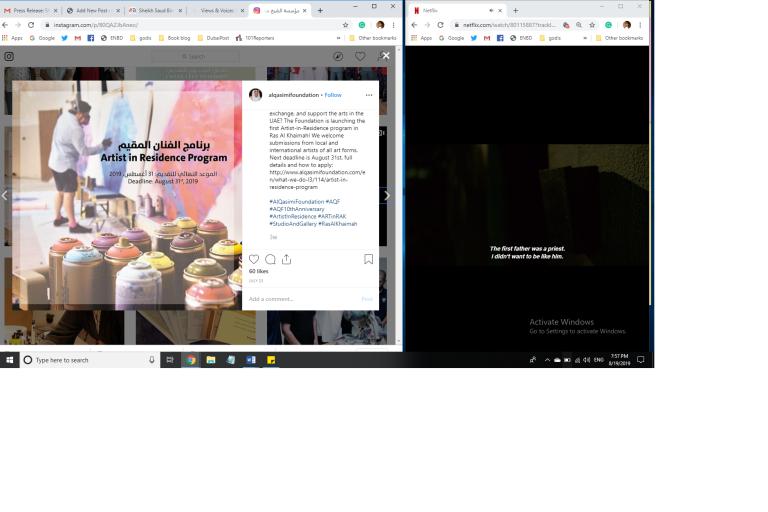Close the Instagram post overlay
Screen dimensions: 768x512
pos(386,56)
